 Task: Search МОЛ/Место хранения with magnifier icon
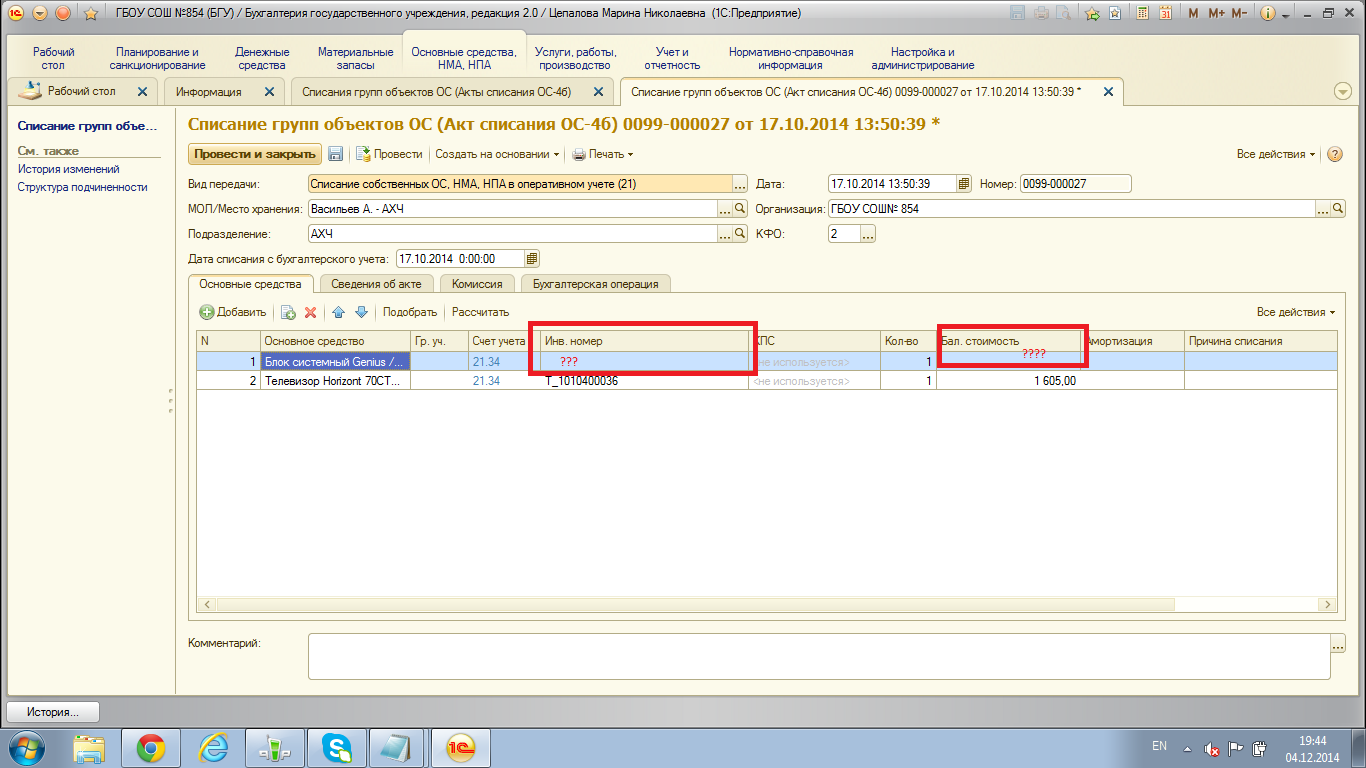(x=741, y=209)
